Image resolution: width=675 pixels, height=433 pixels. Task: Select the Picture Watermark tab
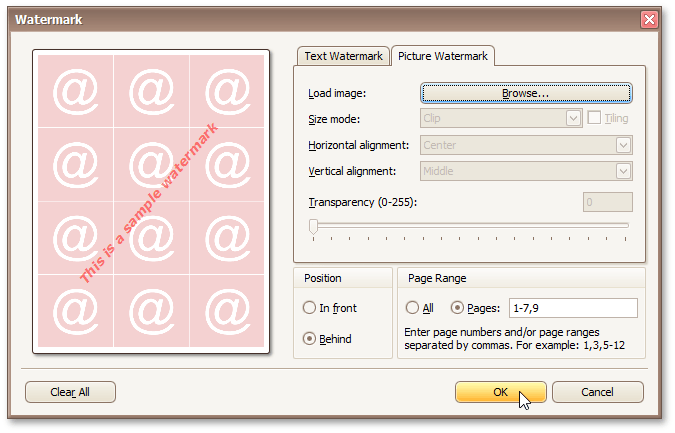(x=442, y=57)
